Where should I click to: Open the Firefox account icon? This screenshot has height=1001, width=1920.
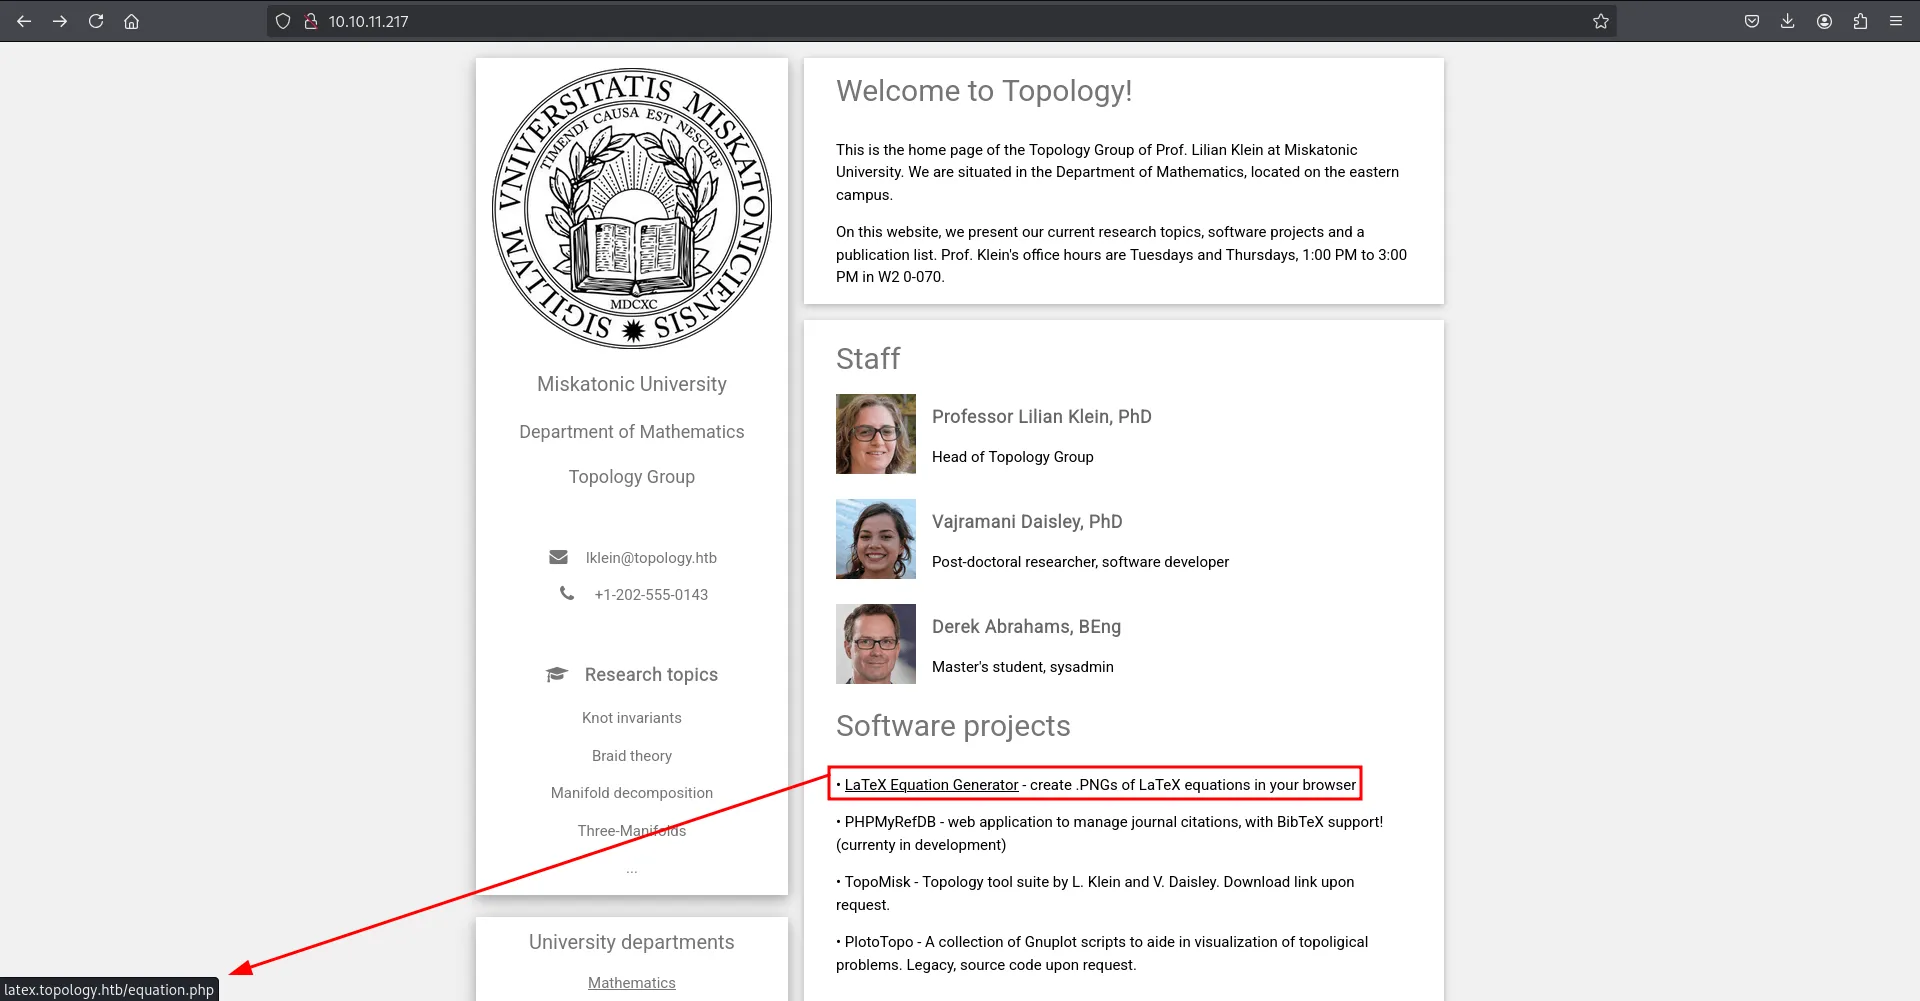pos(1824,21)
